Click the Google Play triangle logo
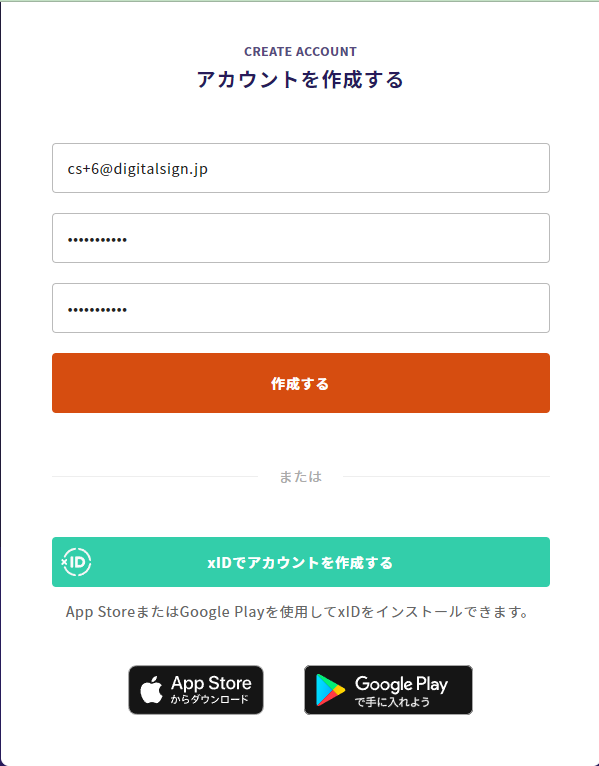 pos(330,690)
